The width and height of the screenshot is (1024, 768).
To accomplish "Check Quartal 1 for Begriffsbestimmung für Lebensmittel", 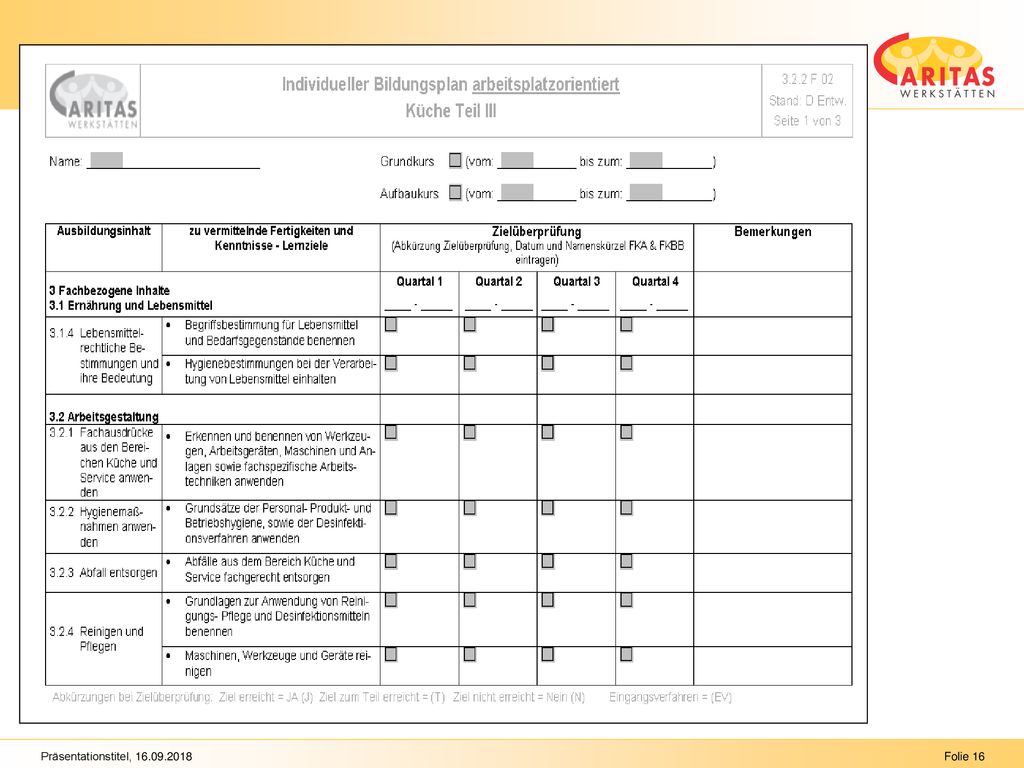I will coord(391,325).
